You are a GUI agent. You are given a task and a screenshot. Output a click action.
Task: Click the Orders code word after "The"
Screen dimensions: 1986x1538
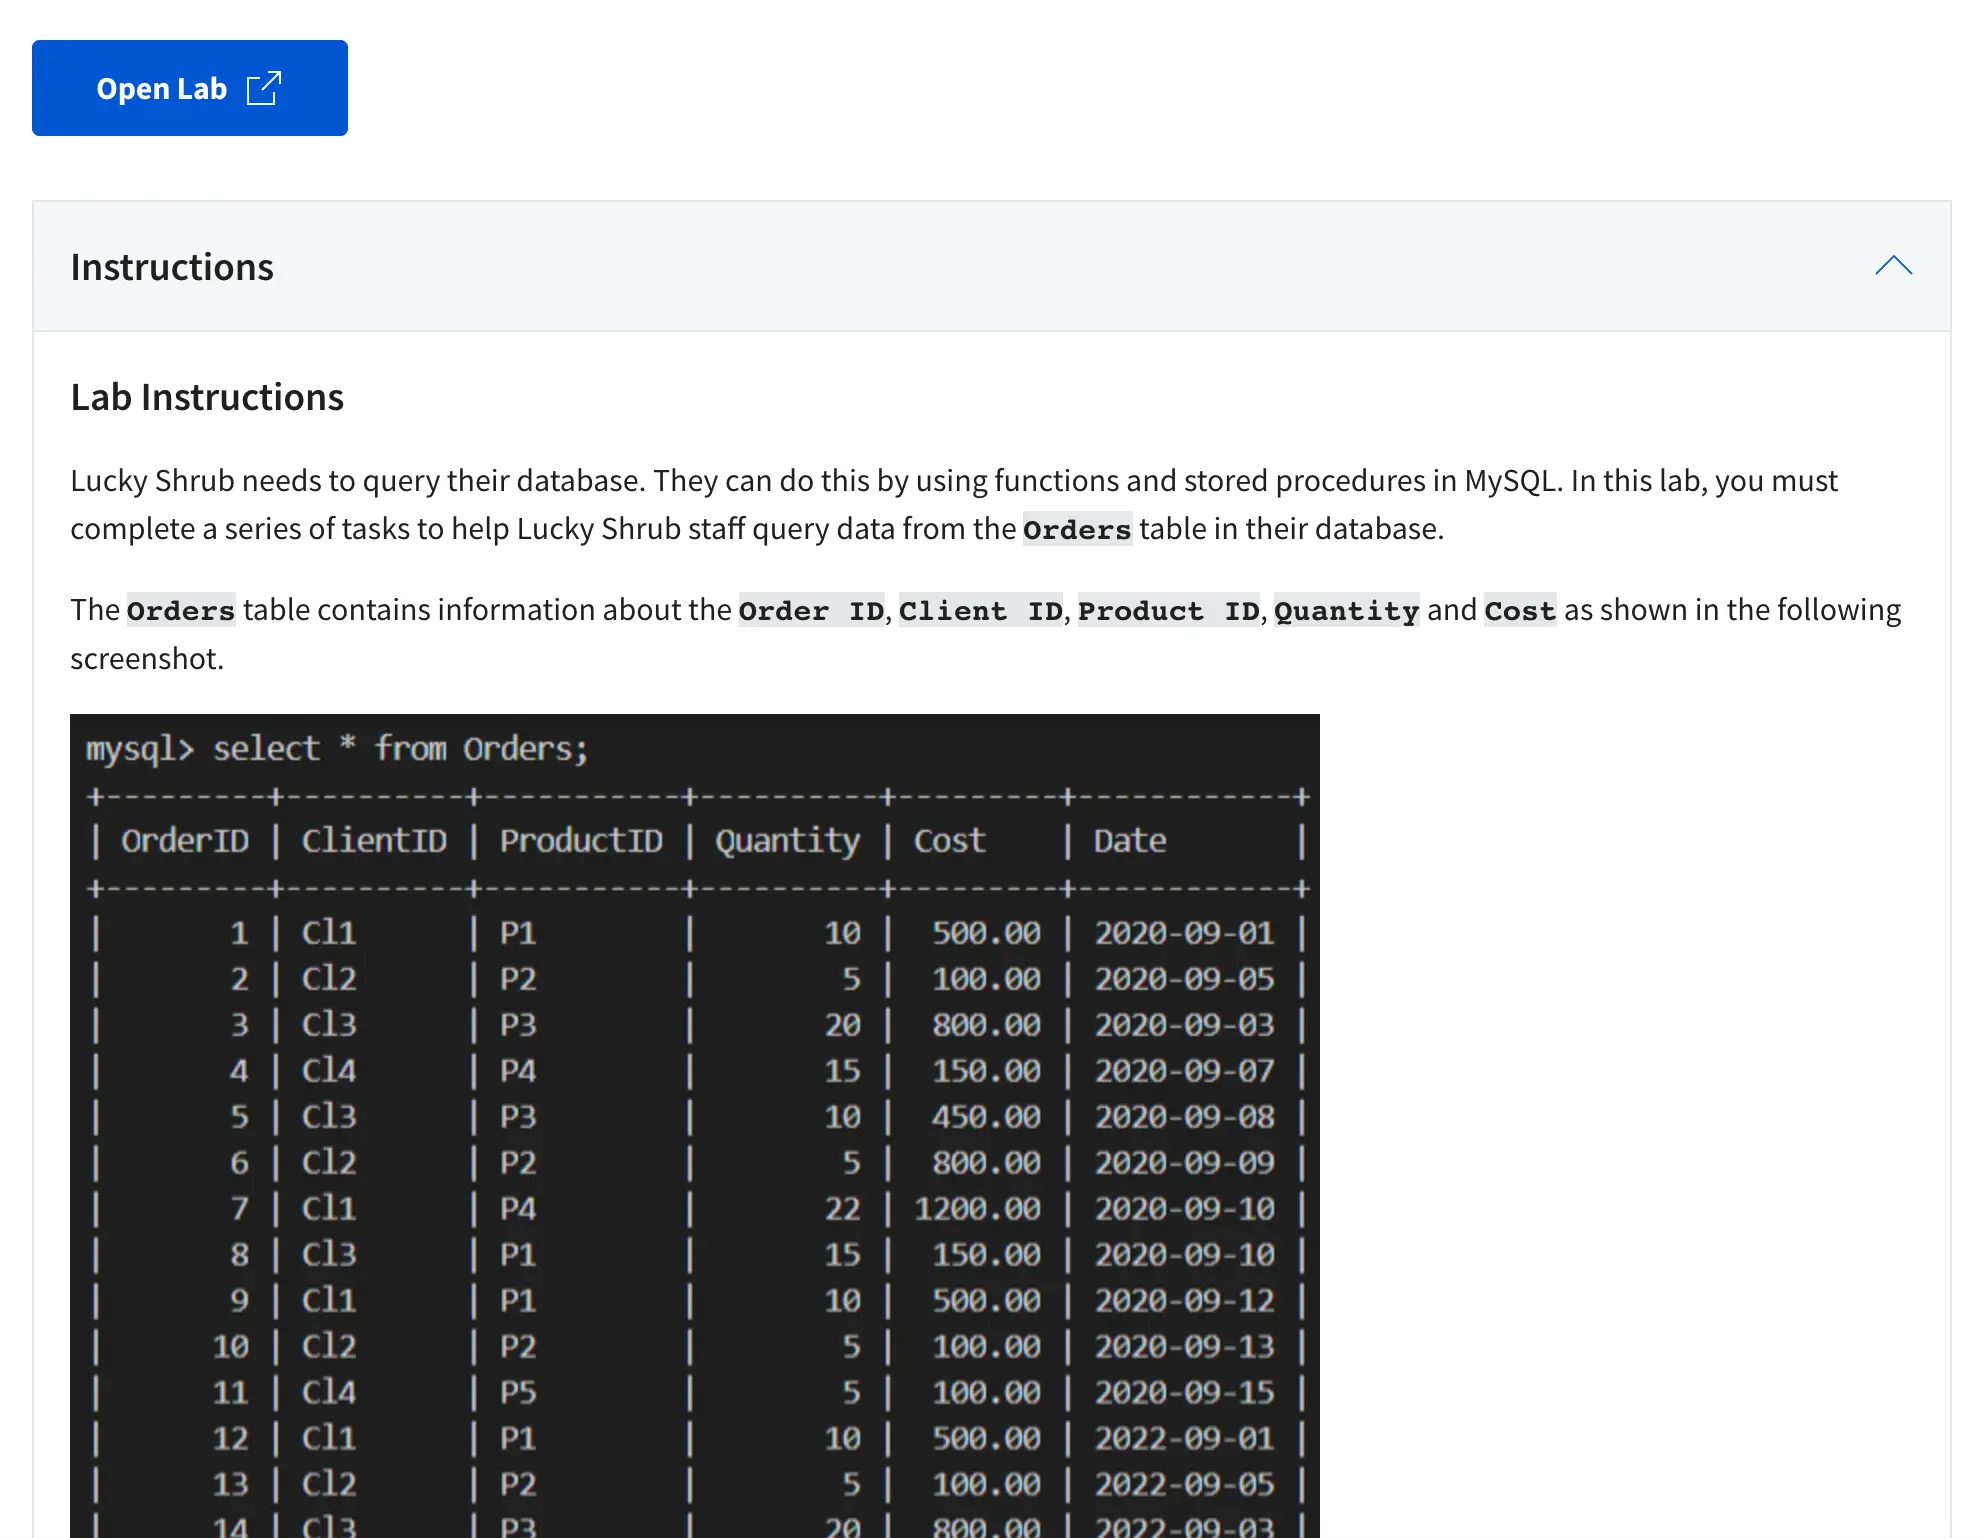[x=181, y=610]
